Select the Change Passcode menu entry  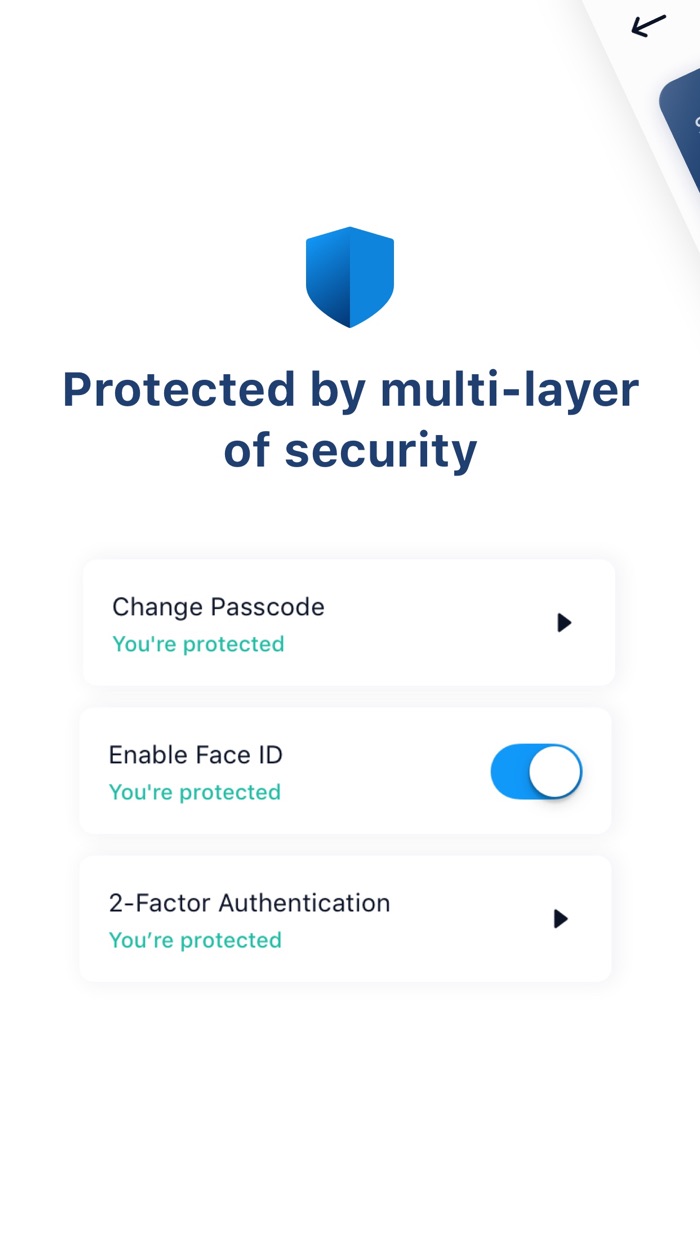pos(217,607)
